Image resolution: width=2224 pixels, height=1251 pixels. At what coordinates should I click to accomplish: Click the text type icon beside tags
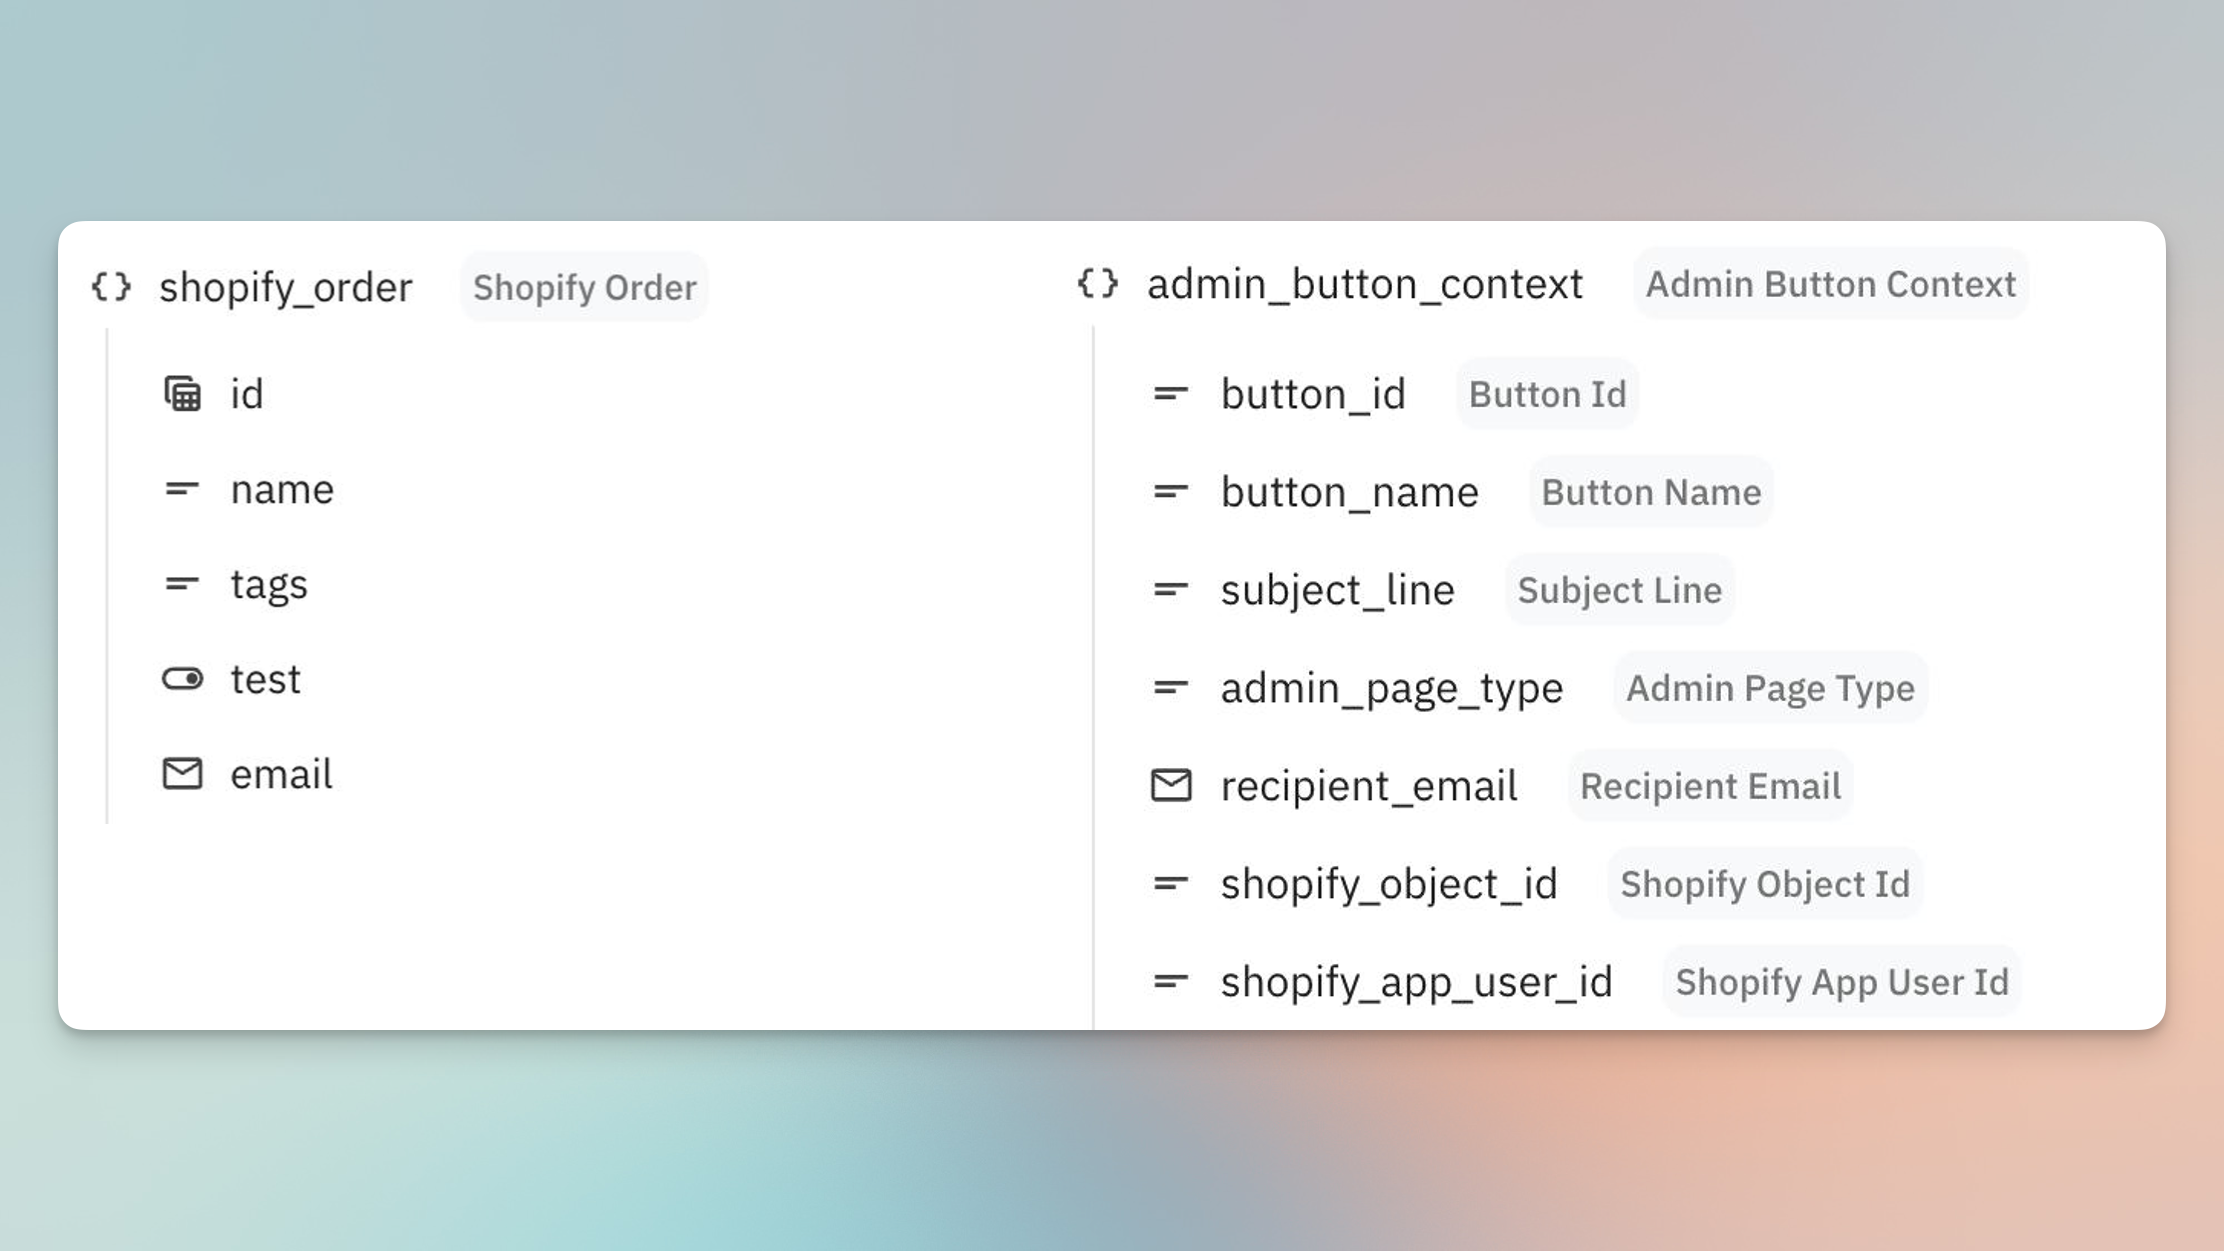pos(182,584)
